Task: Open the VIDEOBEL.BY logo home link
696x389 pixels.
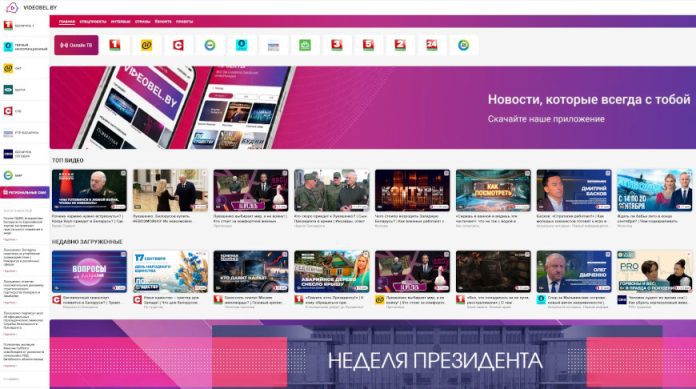Action: [x=31, y=8]
